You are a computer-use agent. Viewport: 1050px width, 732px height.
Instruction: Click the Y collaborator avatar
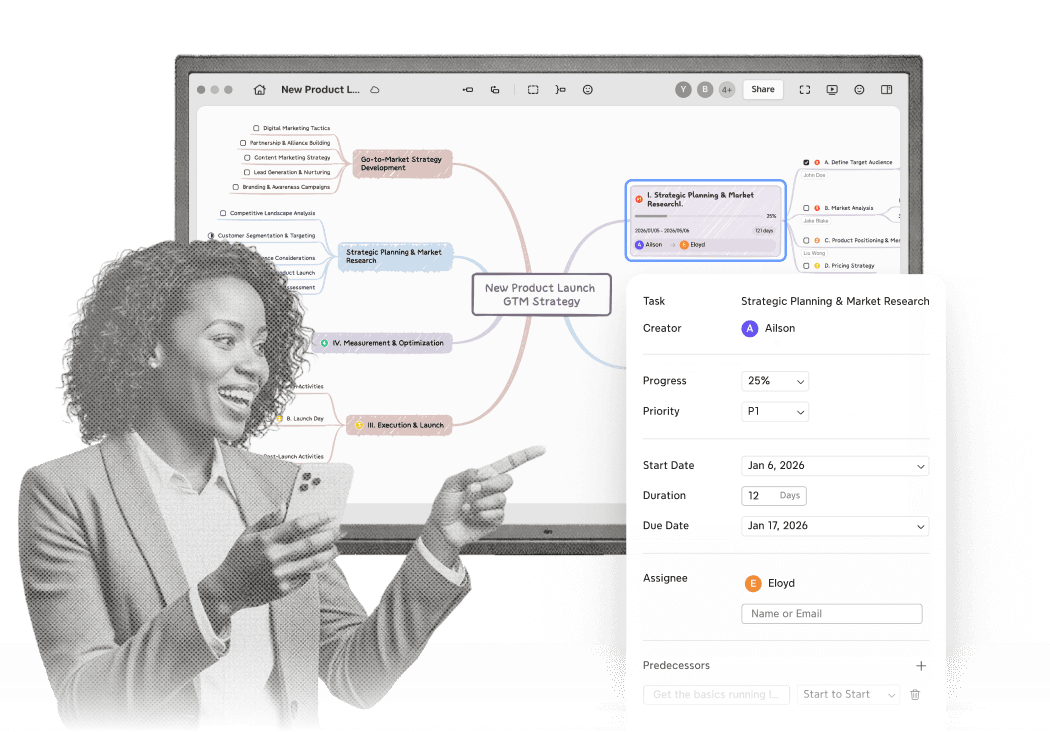click(683, 90)
